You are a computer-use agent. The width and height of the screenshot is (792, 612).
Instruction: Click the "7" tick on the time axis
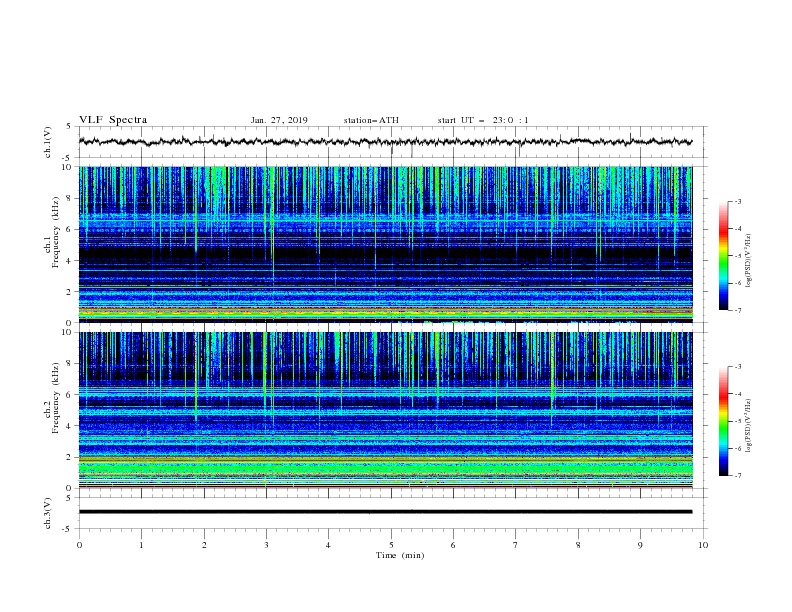tap(516, 545)
